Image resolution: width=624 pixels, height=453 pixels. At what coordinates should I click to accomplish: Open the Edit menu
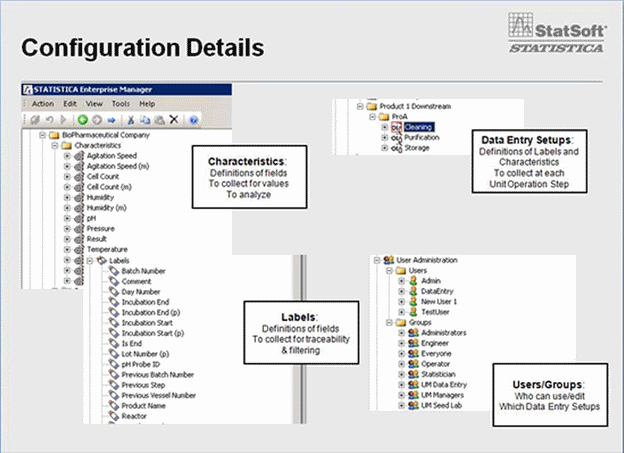click(70, 104)
